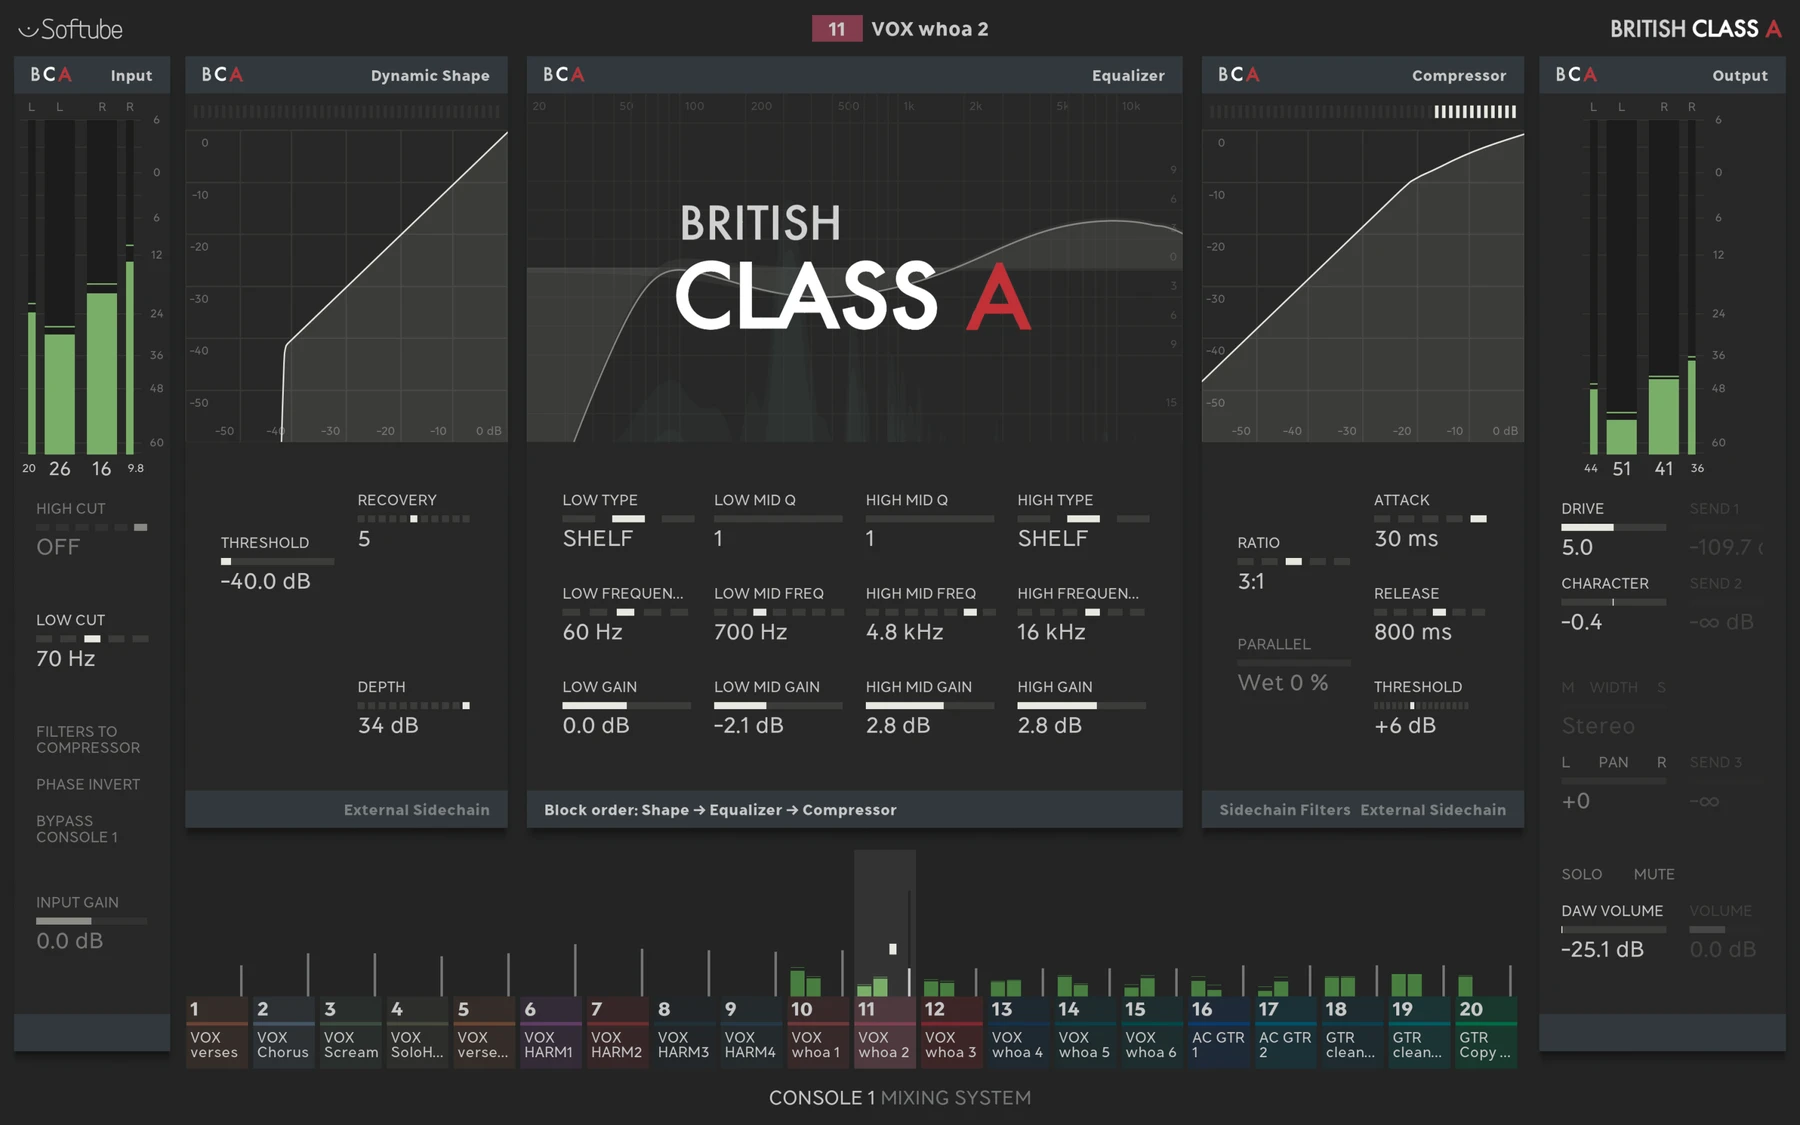1800x1125 pixels.
Task: Click the Low Mid Freq 700 Hz value
Action: coord(750,632)
